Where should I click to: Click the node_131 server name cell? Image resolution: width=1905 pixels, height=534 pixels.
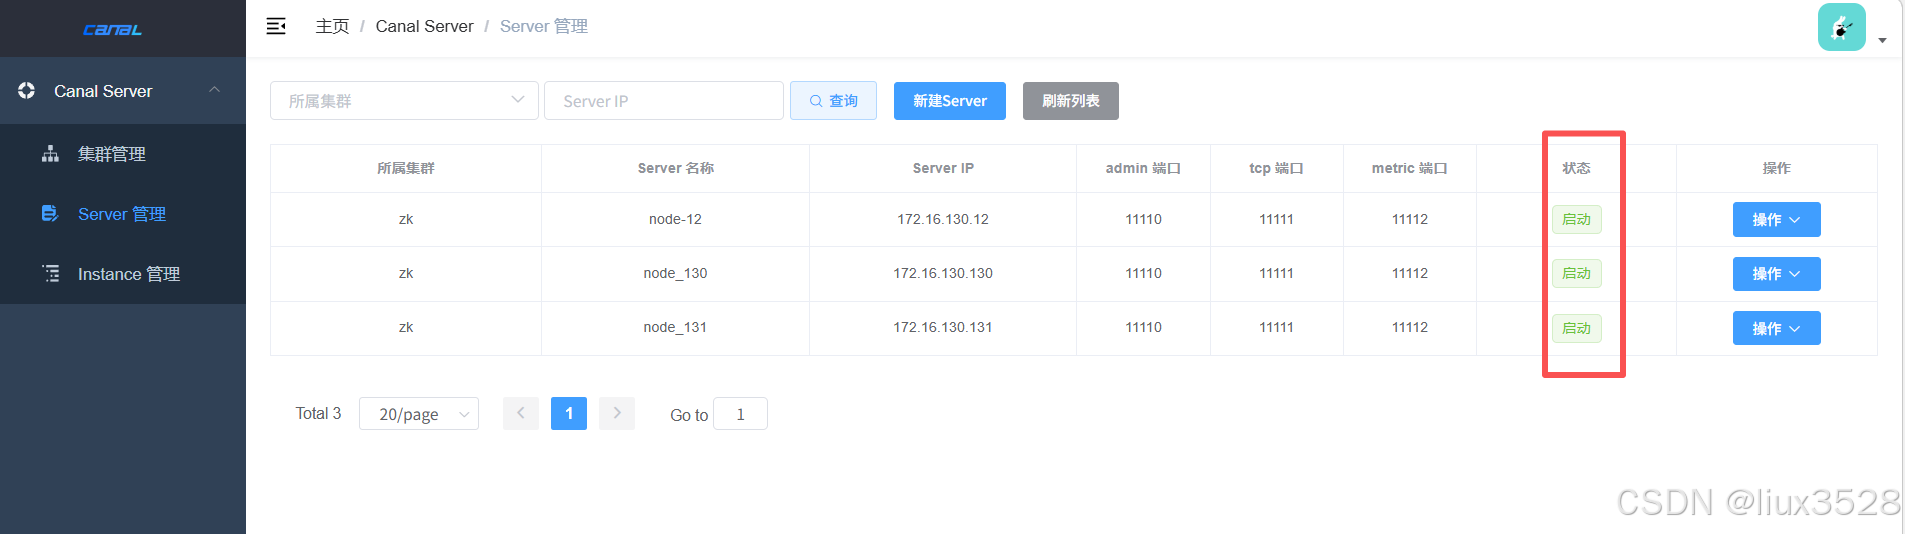pos(675,327)
